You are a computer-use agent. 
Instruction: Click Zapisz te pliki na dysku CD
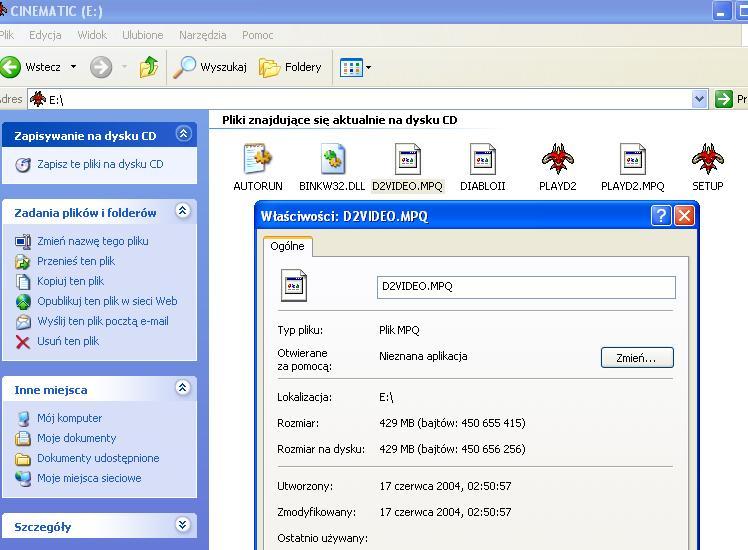point(100,164)
